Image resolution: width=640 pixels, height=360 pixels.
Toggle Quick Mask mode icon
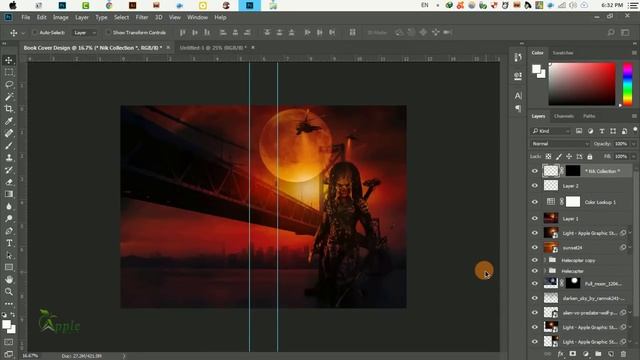(x=9, y=342)
